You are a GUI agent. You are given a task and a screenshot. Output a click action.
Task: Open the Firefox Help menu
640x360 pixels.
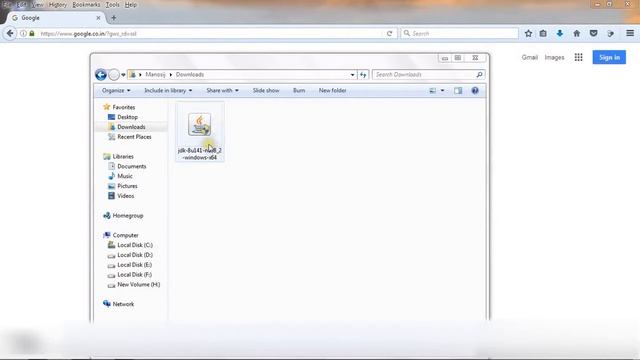coord(131,5)
